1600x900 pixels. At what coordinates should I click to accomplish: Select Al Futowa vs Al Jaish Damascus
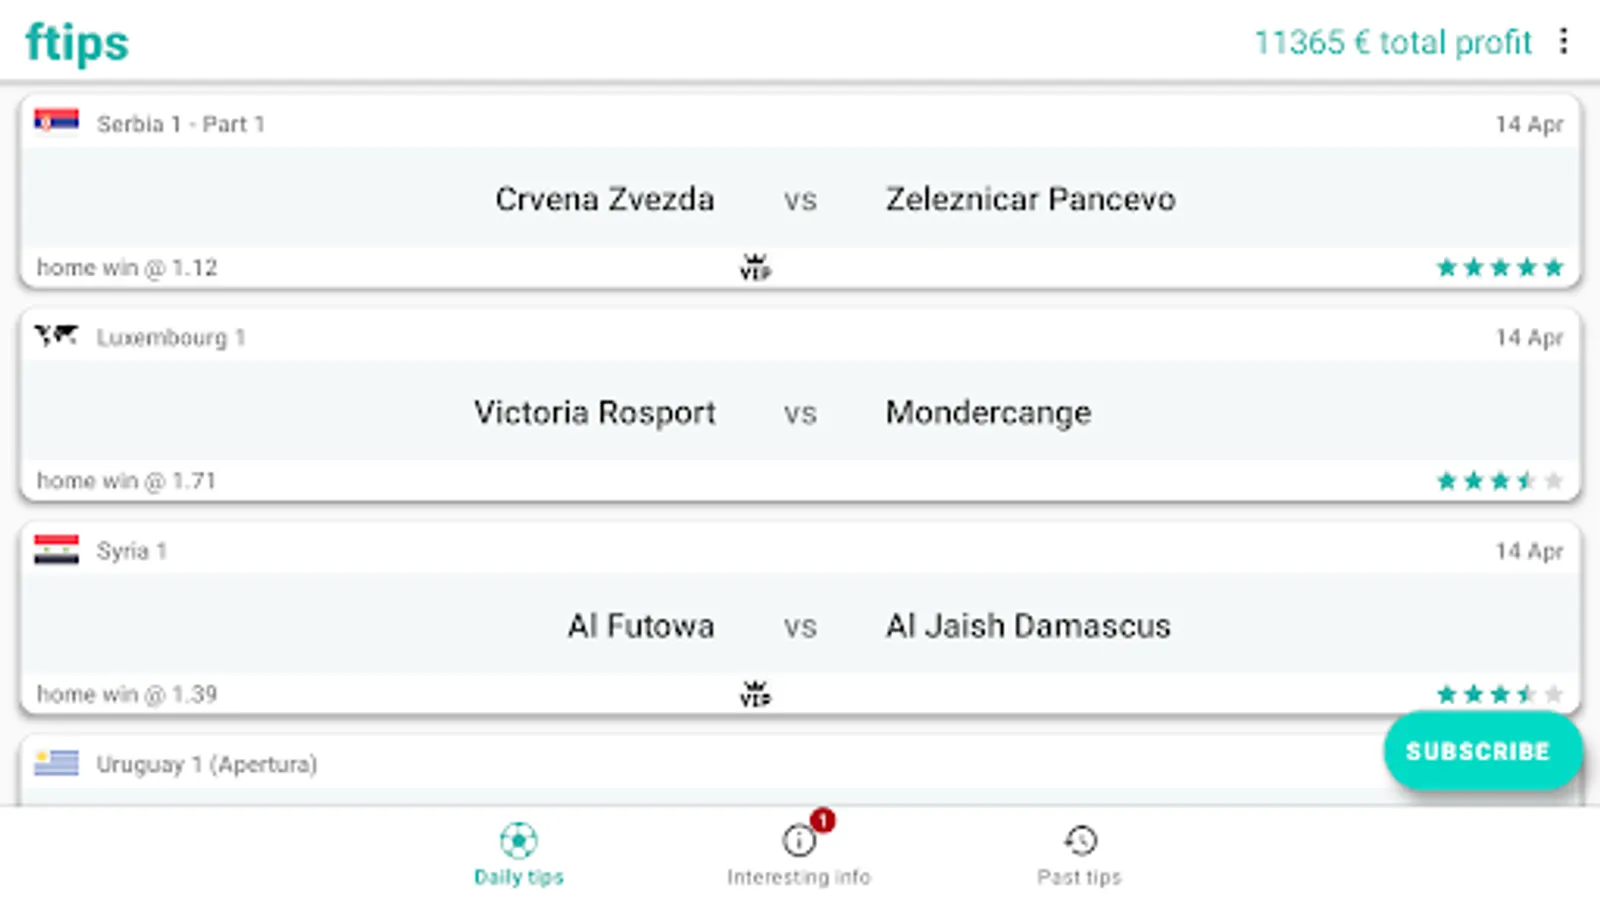800,625
